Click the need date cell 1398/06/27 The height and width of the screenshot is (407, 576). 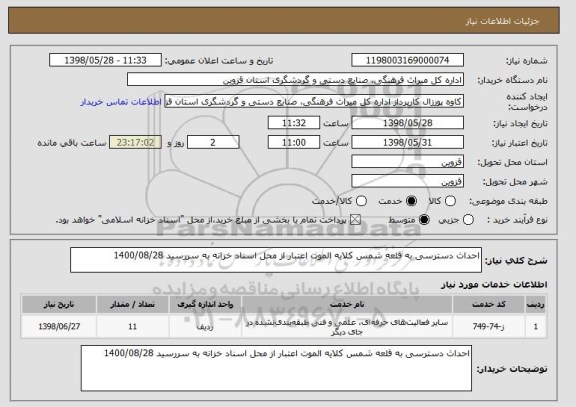coord(59,327)
